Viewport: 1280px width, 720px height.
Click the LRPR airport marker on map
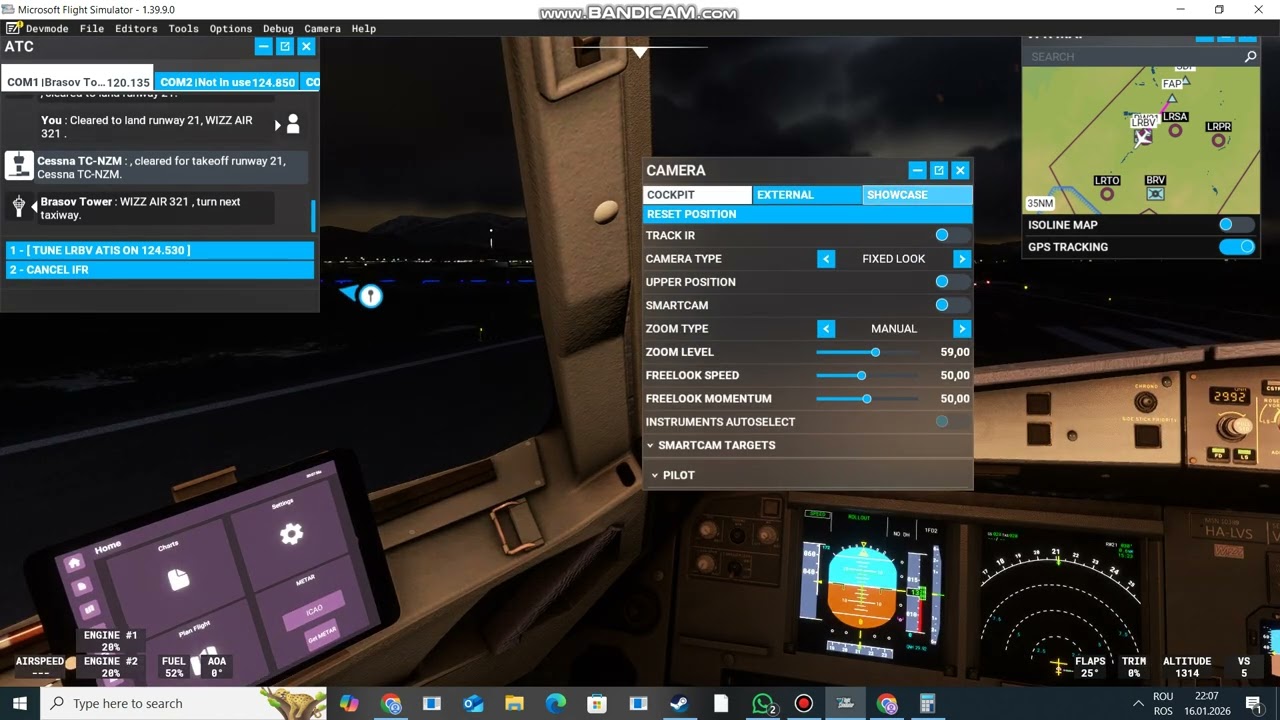coord(1218,140)
